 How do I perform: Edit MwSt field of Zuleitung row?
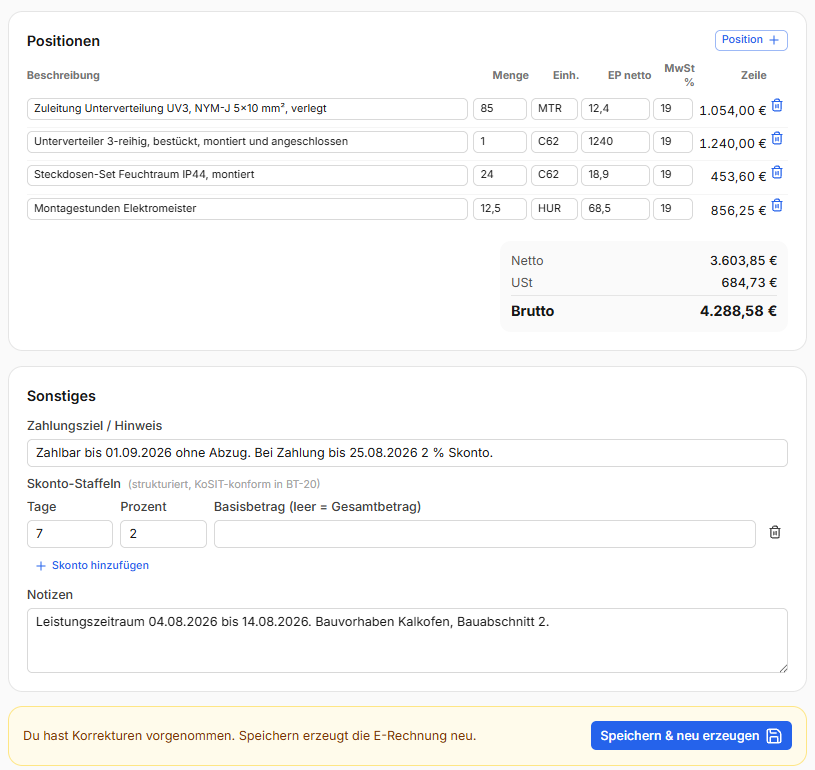[673, 109]
